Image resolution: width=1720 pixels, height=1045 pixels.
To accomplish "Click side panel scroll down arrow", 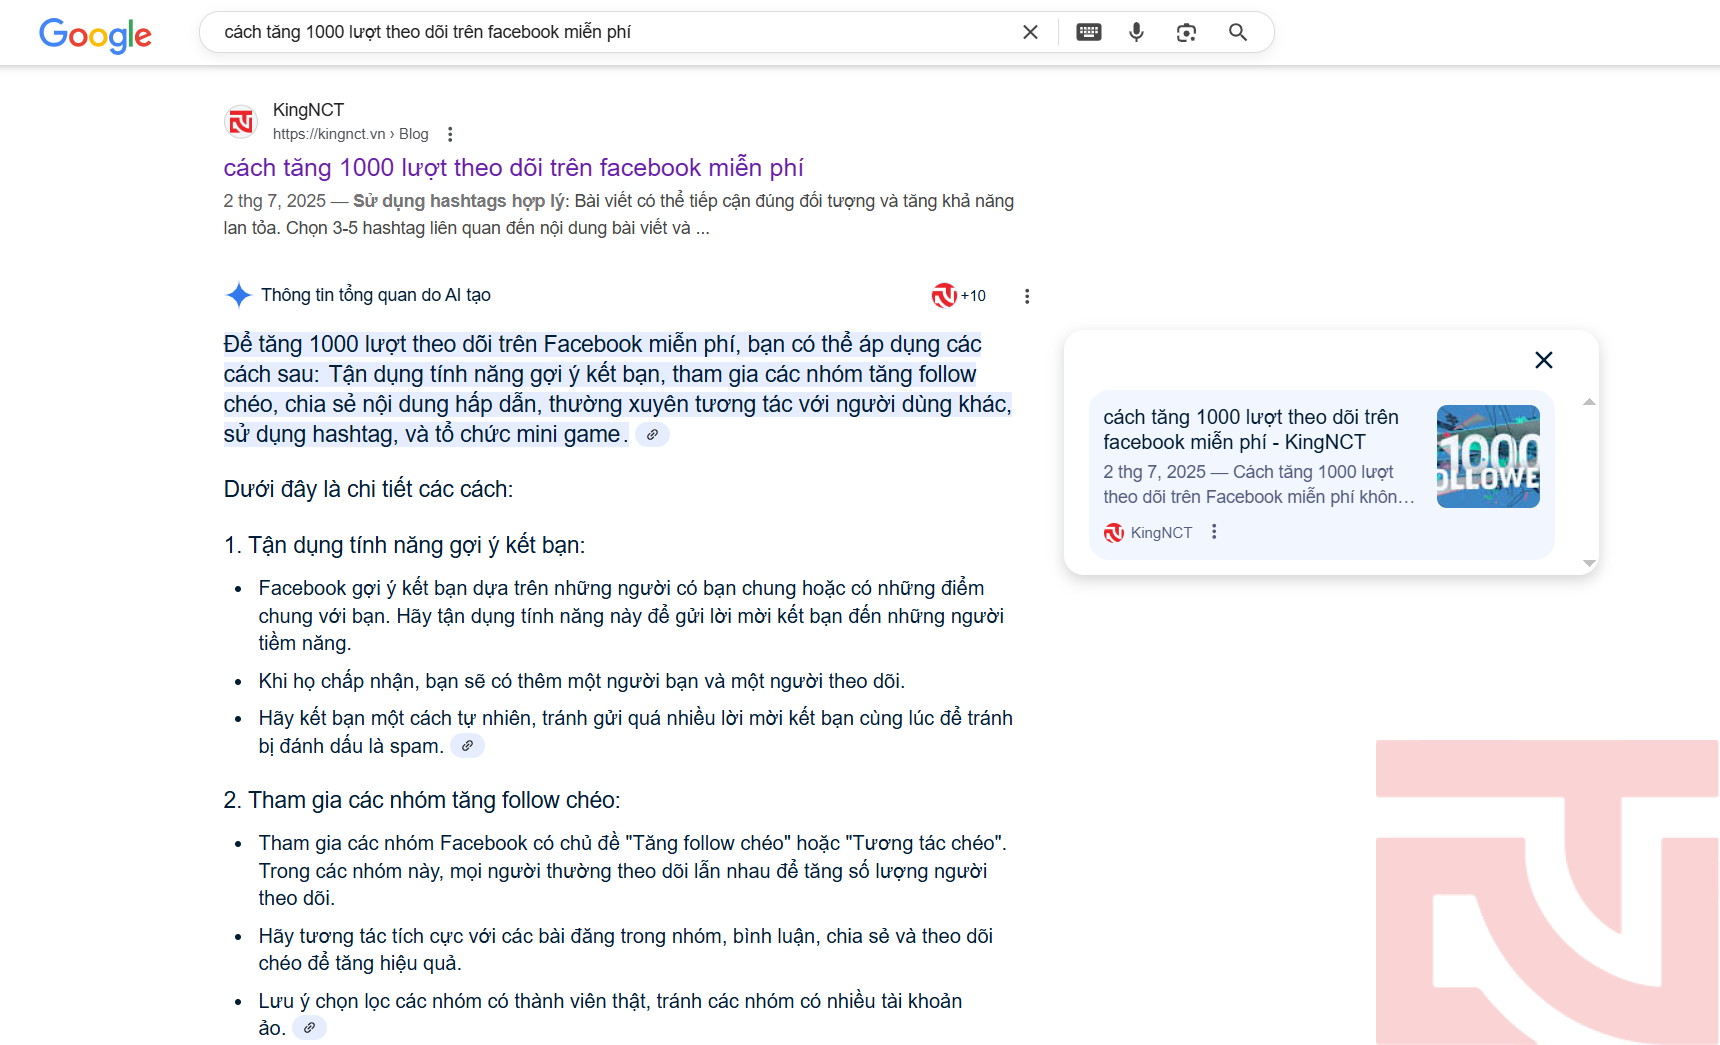I will [1589, 563].
